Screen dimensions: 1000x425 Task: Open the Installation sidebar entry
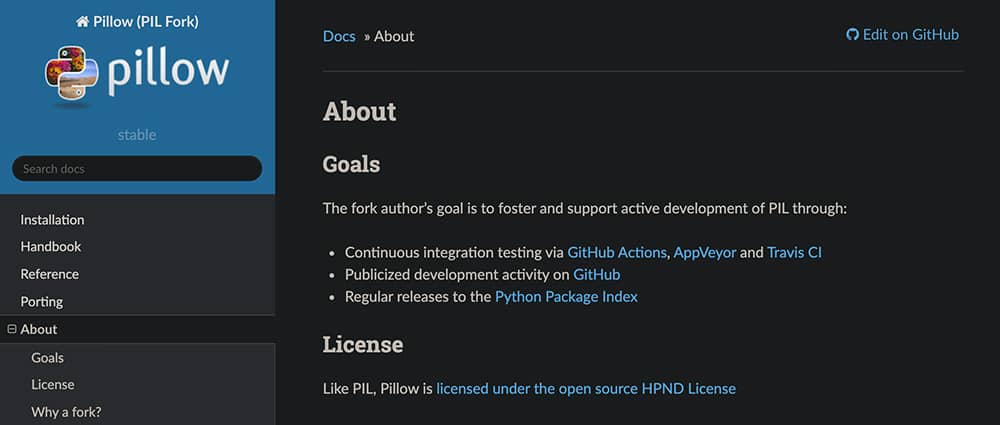point(52,220)
